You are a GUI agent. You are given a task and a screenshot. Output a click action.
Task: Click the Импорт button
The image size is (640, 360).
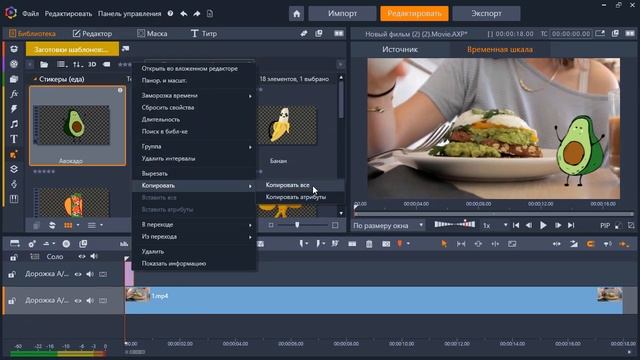click(x=342, y=13)
